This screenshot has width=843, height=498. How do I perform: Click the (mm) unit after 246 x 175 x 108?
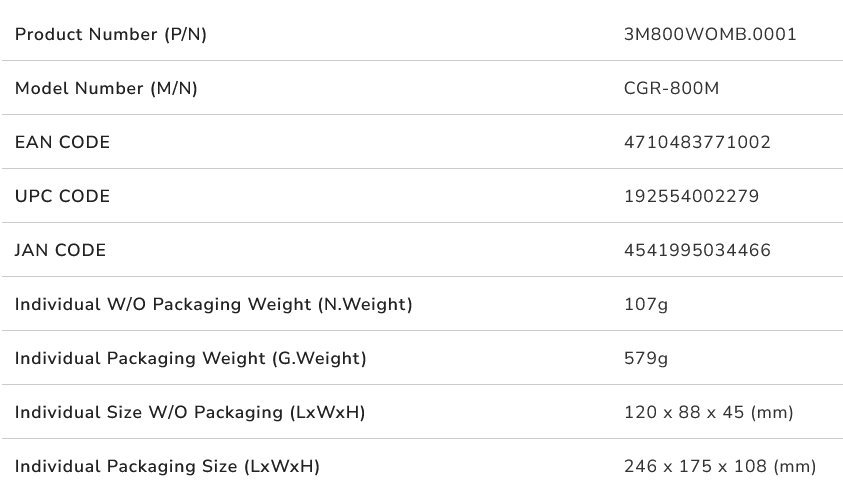point(796,466)
